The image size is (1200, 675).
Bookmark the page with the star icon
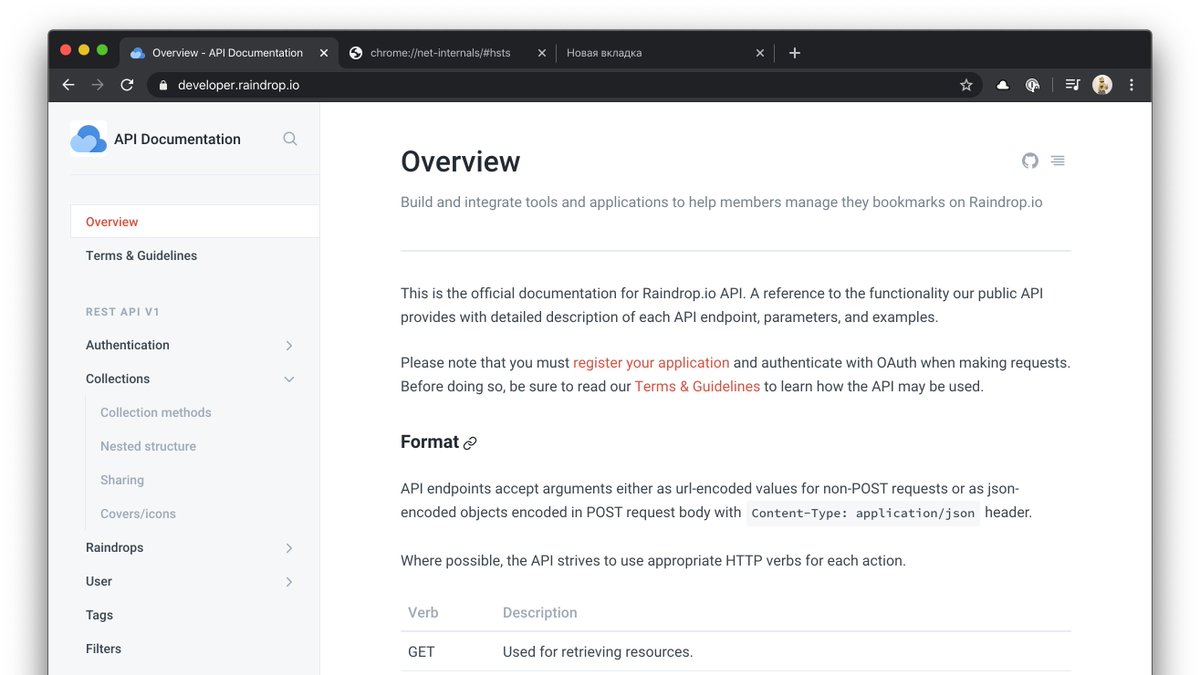pyautogui.click(x=966, y=85)
